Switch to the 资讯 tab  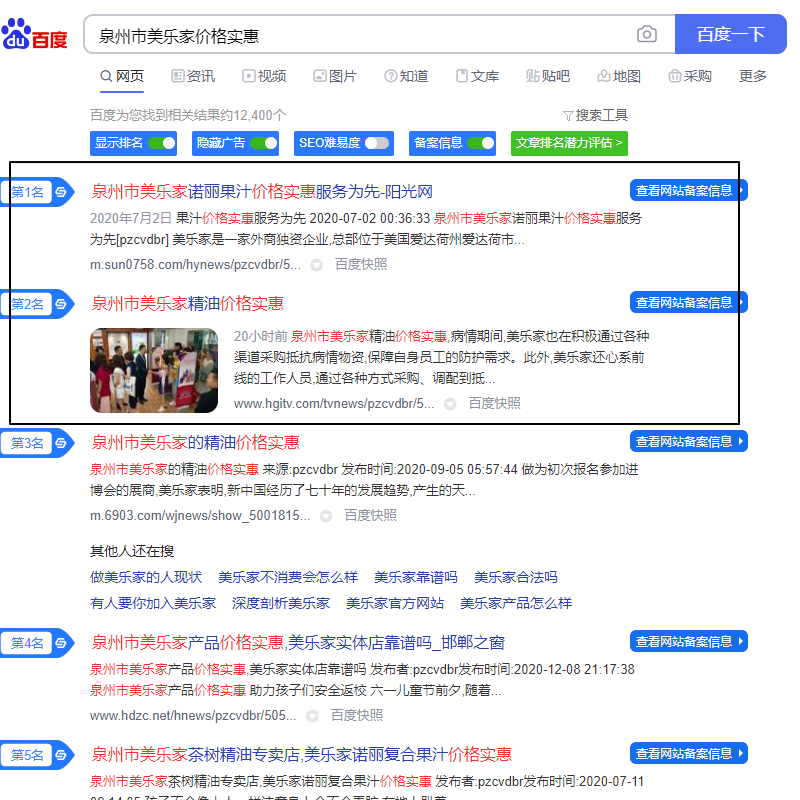[193, 77]
